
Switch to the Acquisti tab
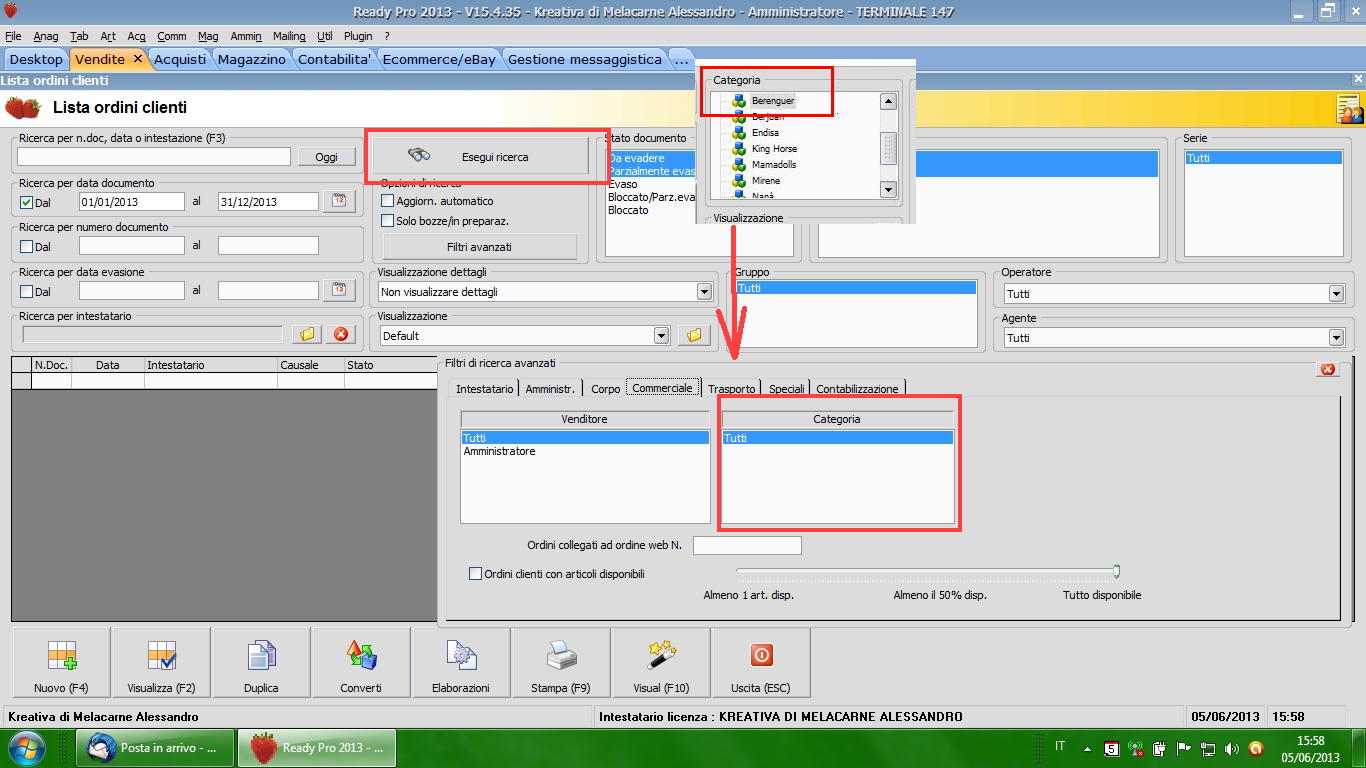coord(180,59)
